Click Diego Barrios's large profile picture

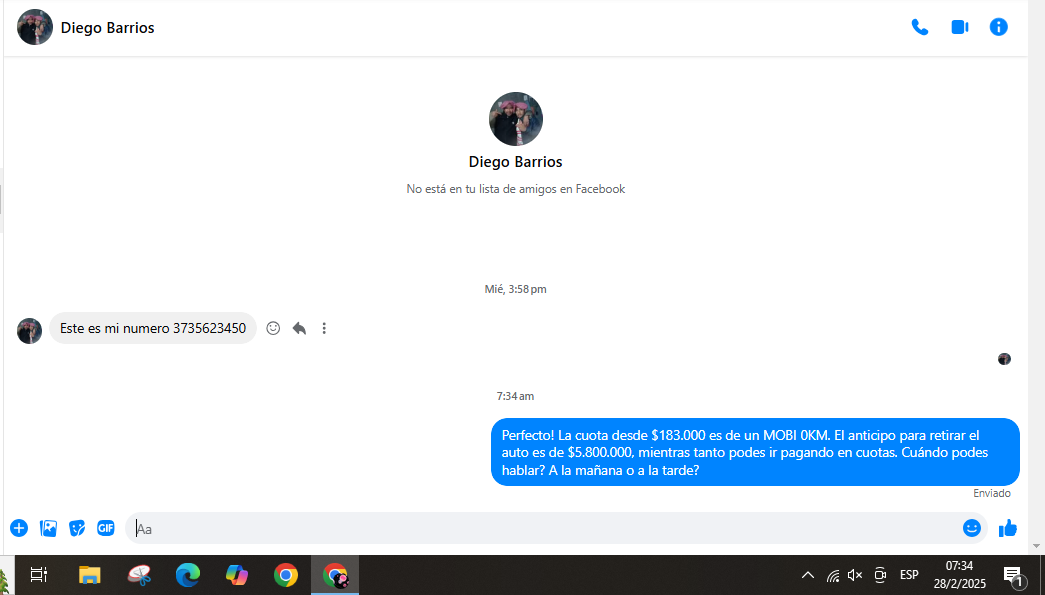click(x=515, y=119)
